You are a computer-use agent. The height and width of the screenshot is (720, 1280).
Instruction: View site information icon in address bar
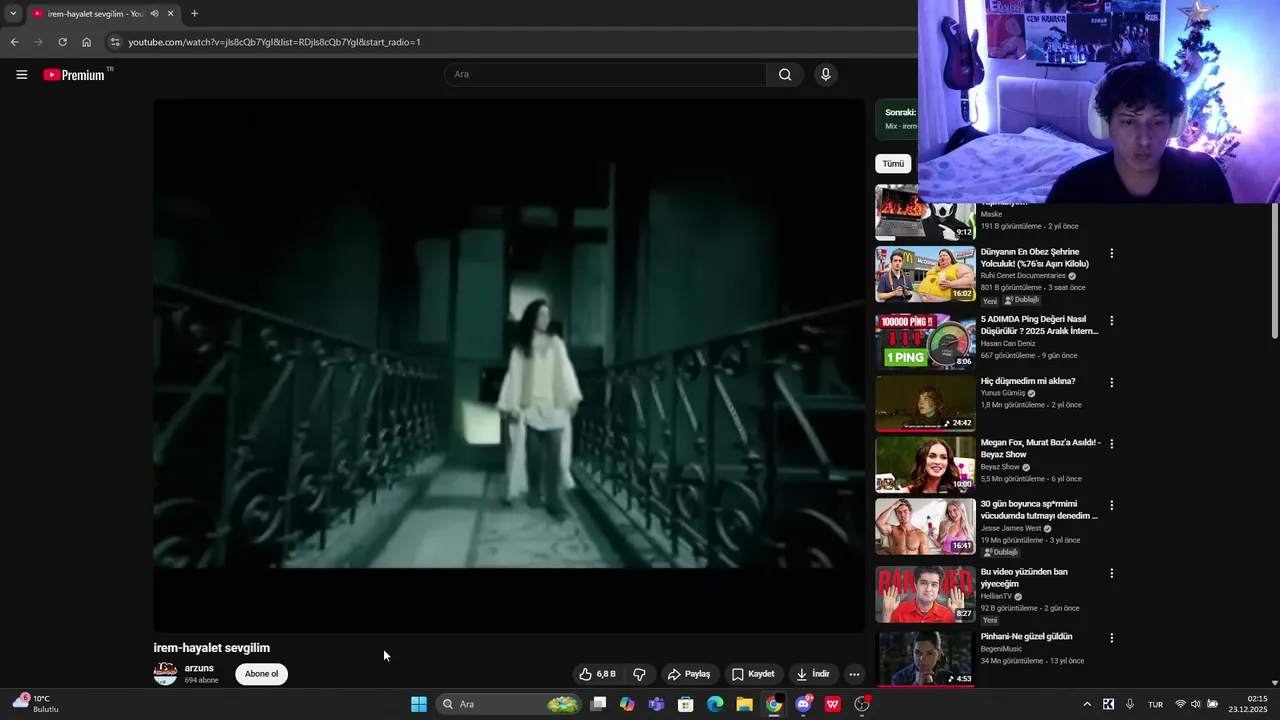coord(115,42)
